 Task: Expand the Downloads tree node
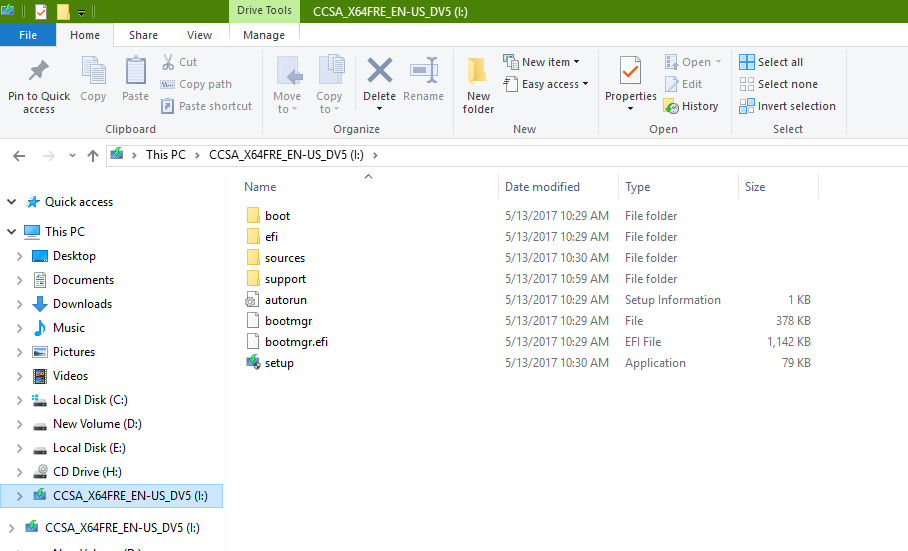(20, 304)
